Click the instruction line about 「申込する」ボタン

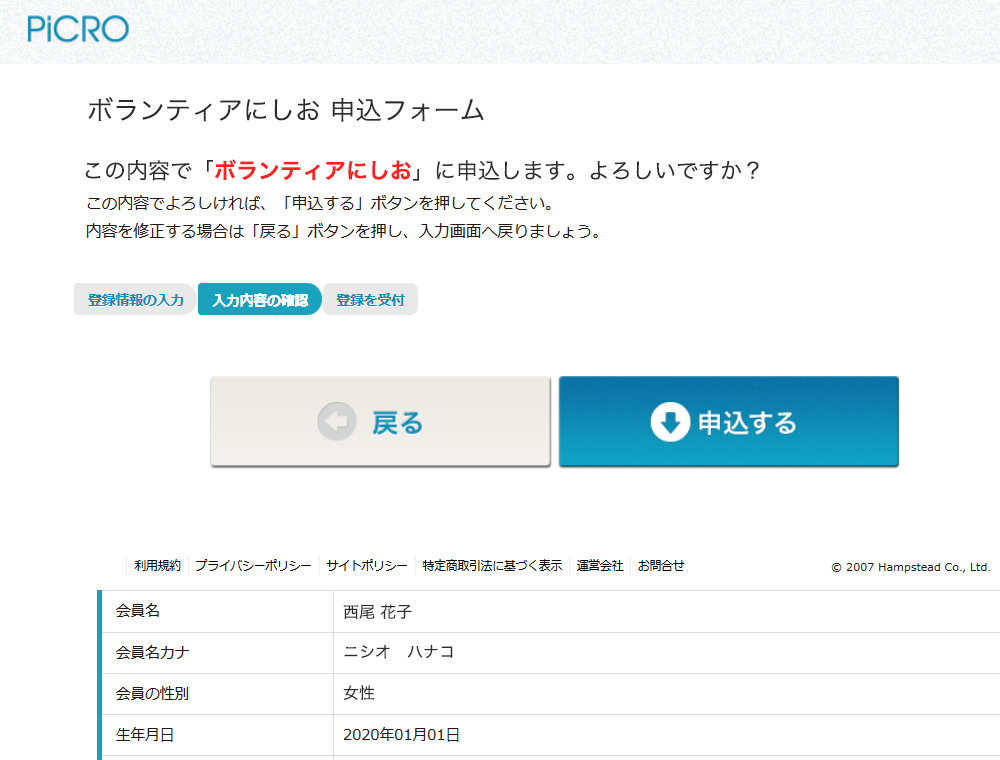[321, 203]
